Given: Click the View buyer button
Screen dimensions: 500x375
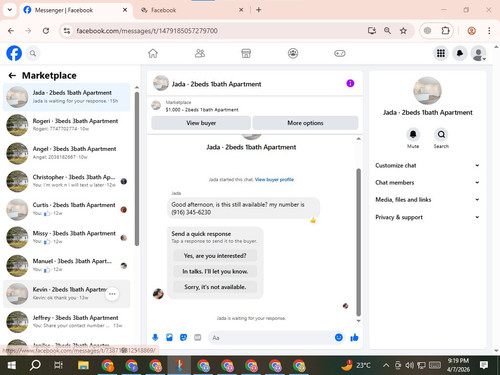Looking at the screenshot, I should [x=201, y=123].
